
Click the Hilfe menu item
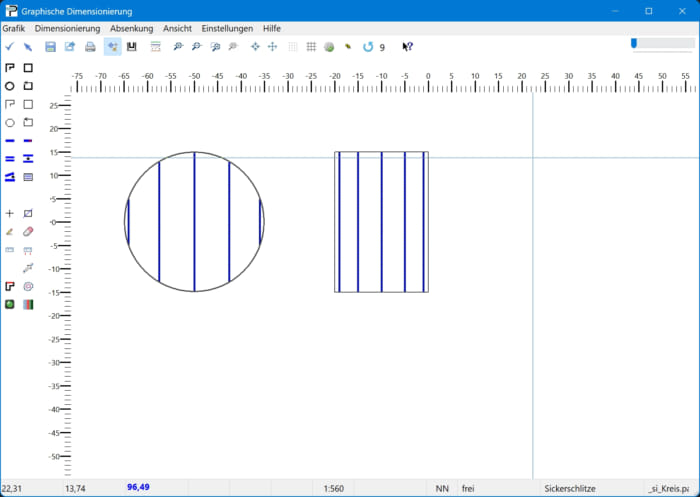click(x=272, y=29)
